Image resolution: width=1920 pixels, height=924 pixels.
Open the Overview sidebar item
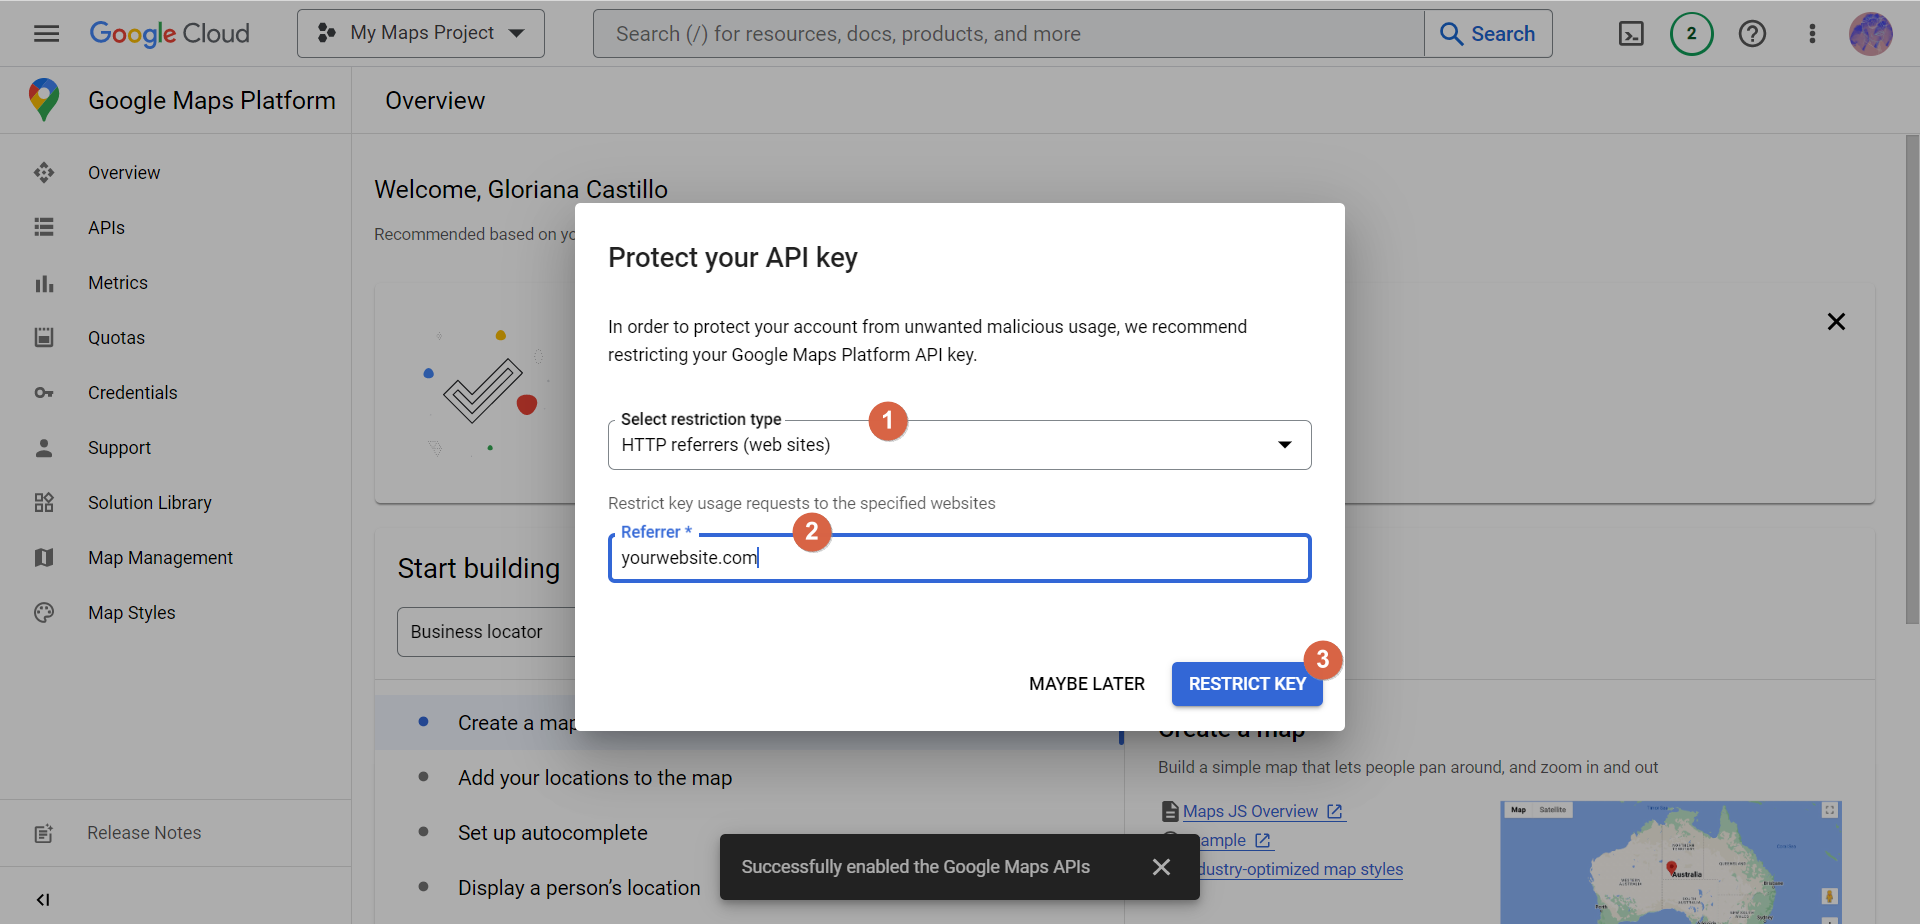124,173
